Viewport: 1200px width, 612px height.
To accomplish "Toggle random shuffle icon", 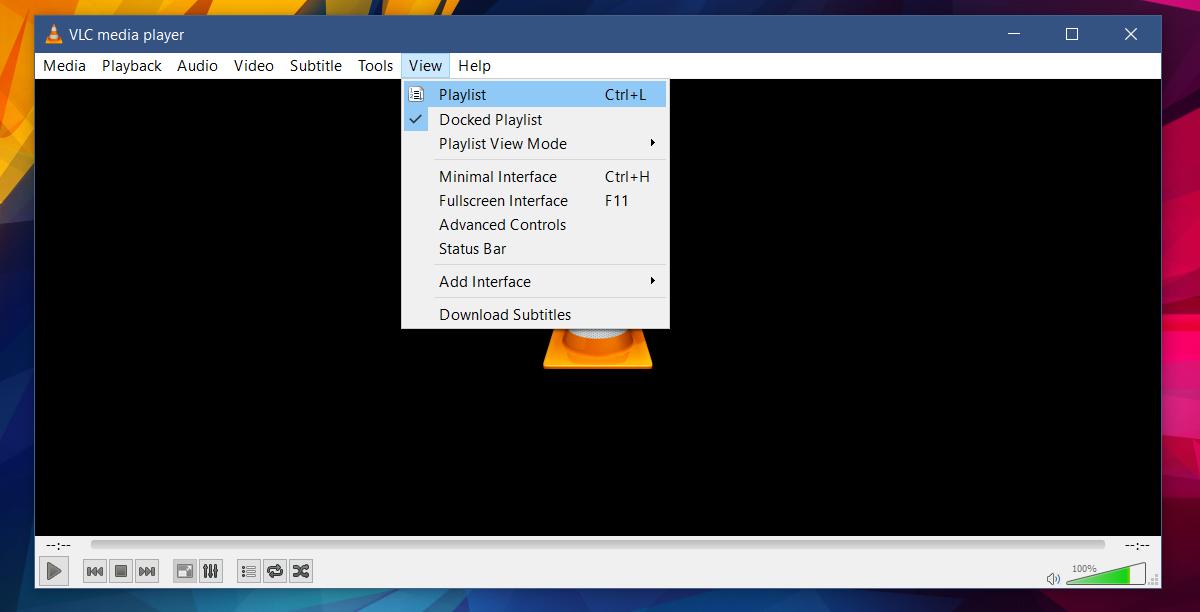I will (301, 571).
